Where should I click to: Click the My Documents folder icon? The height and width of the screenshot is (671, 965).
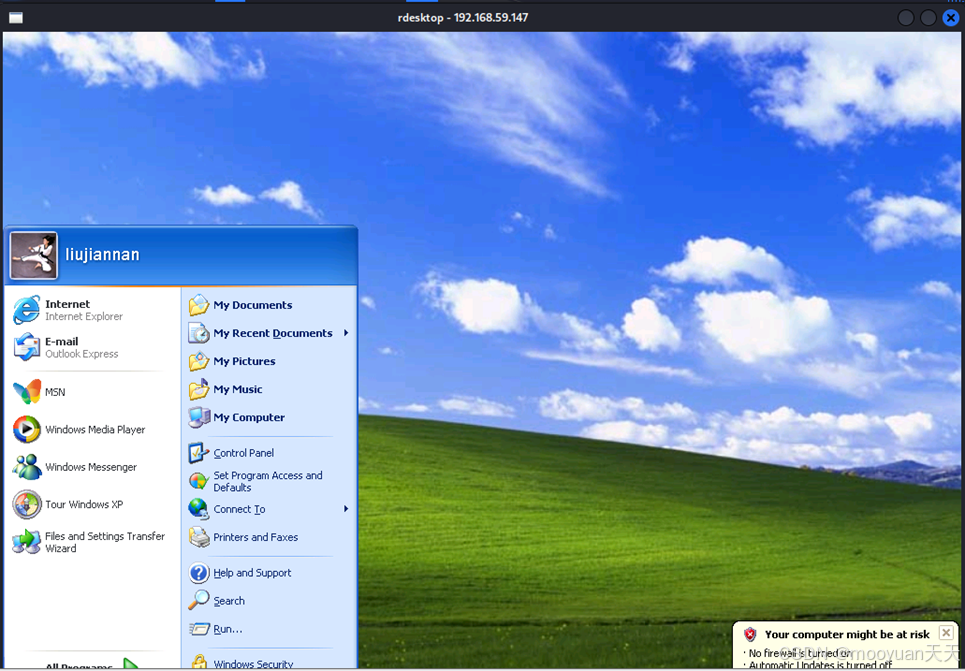[199, 305]
